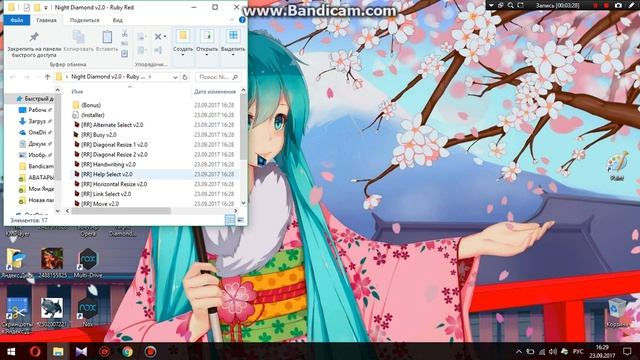The width and height of the screenshot is (640, 360).
Task: Click the Name column header
Action: 77,91
